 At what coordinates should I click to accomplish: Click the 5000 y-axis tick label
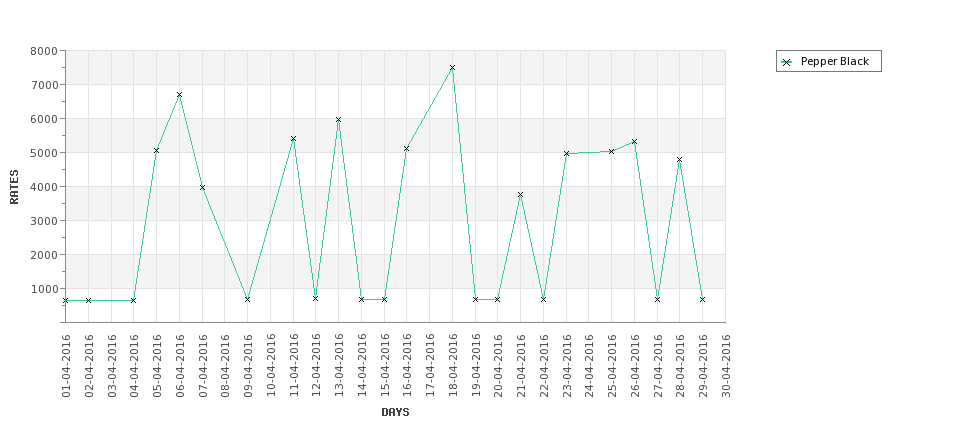(44, 153)
